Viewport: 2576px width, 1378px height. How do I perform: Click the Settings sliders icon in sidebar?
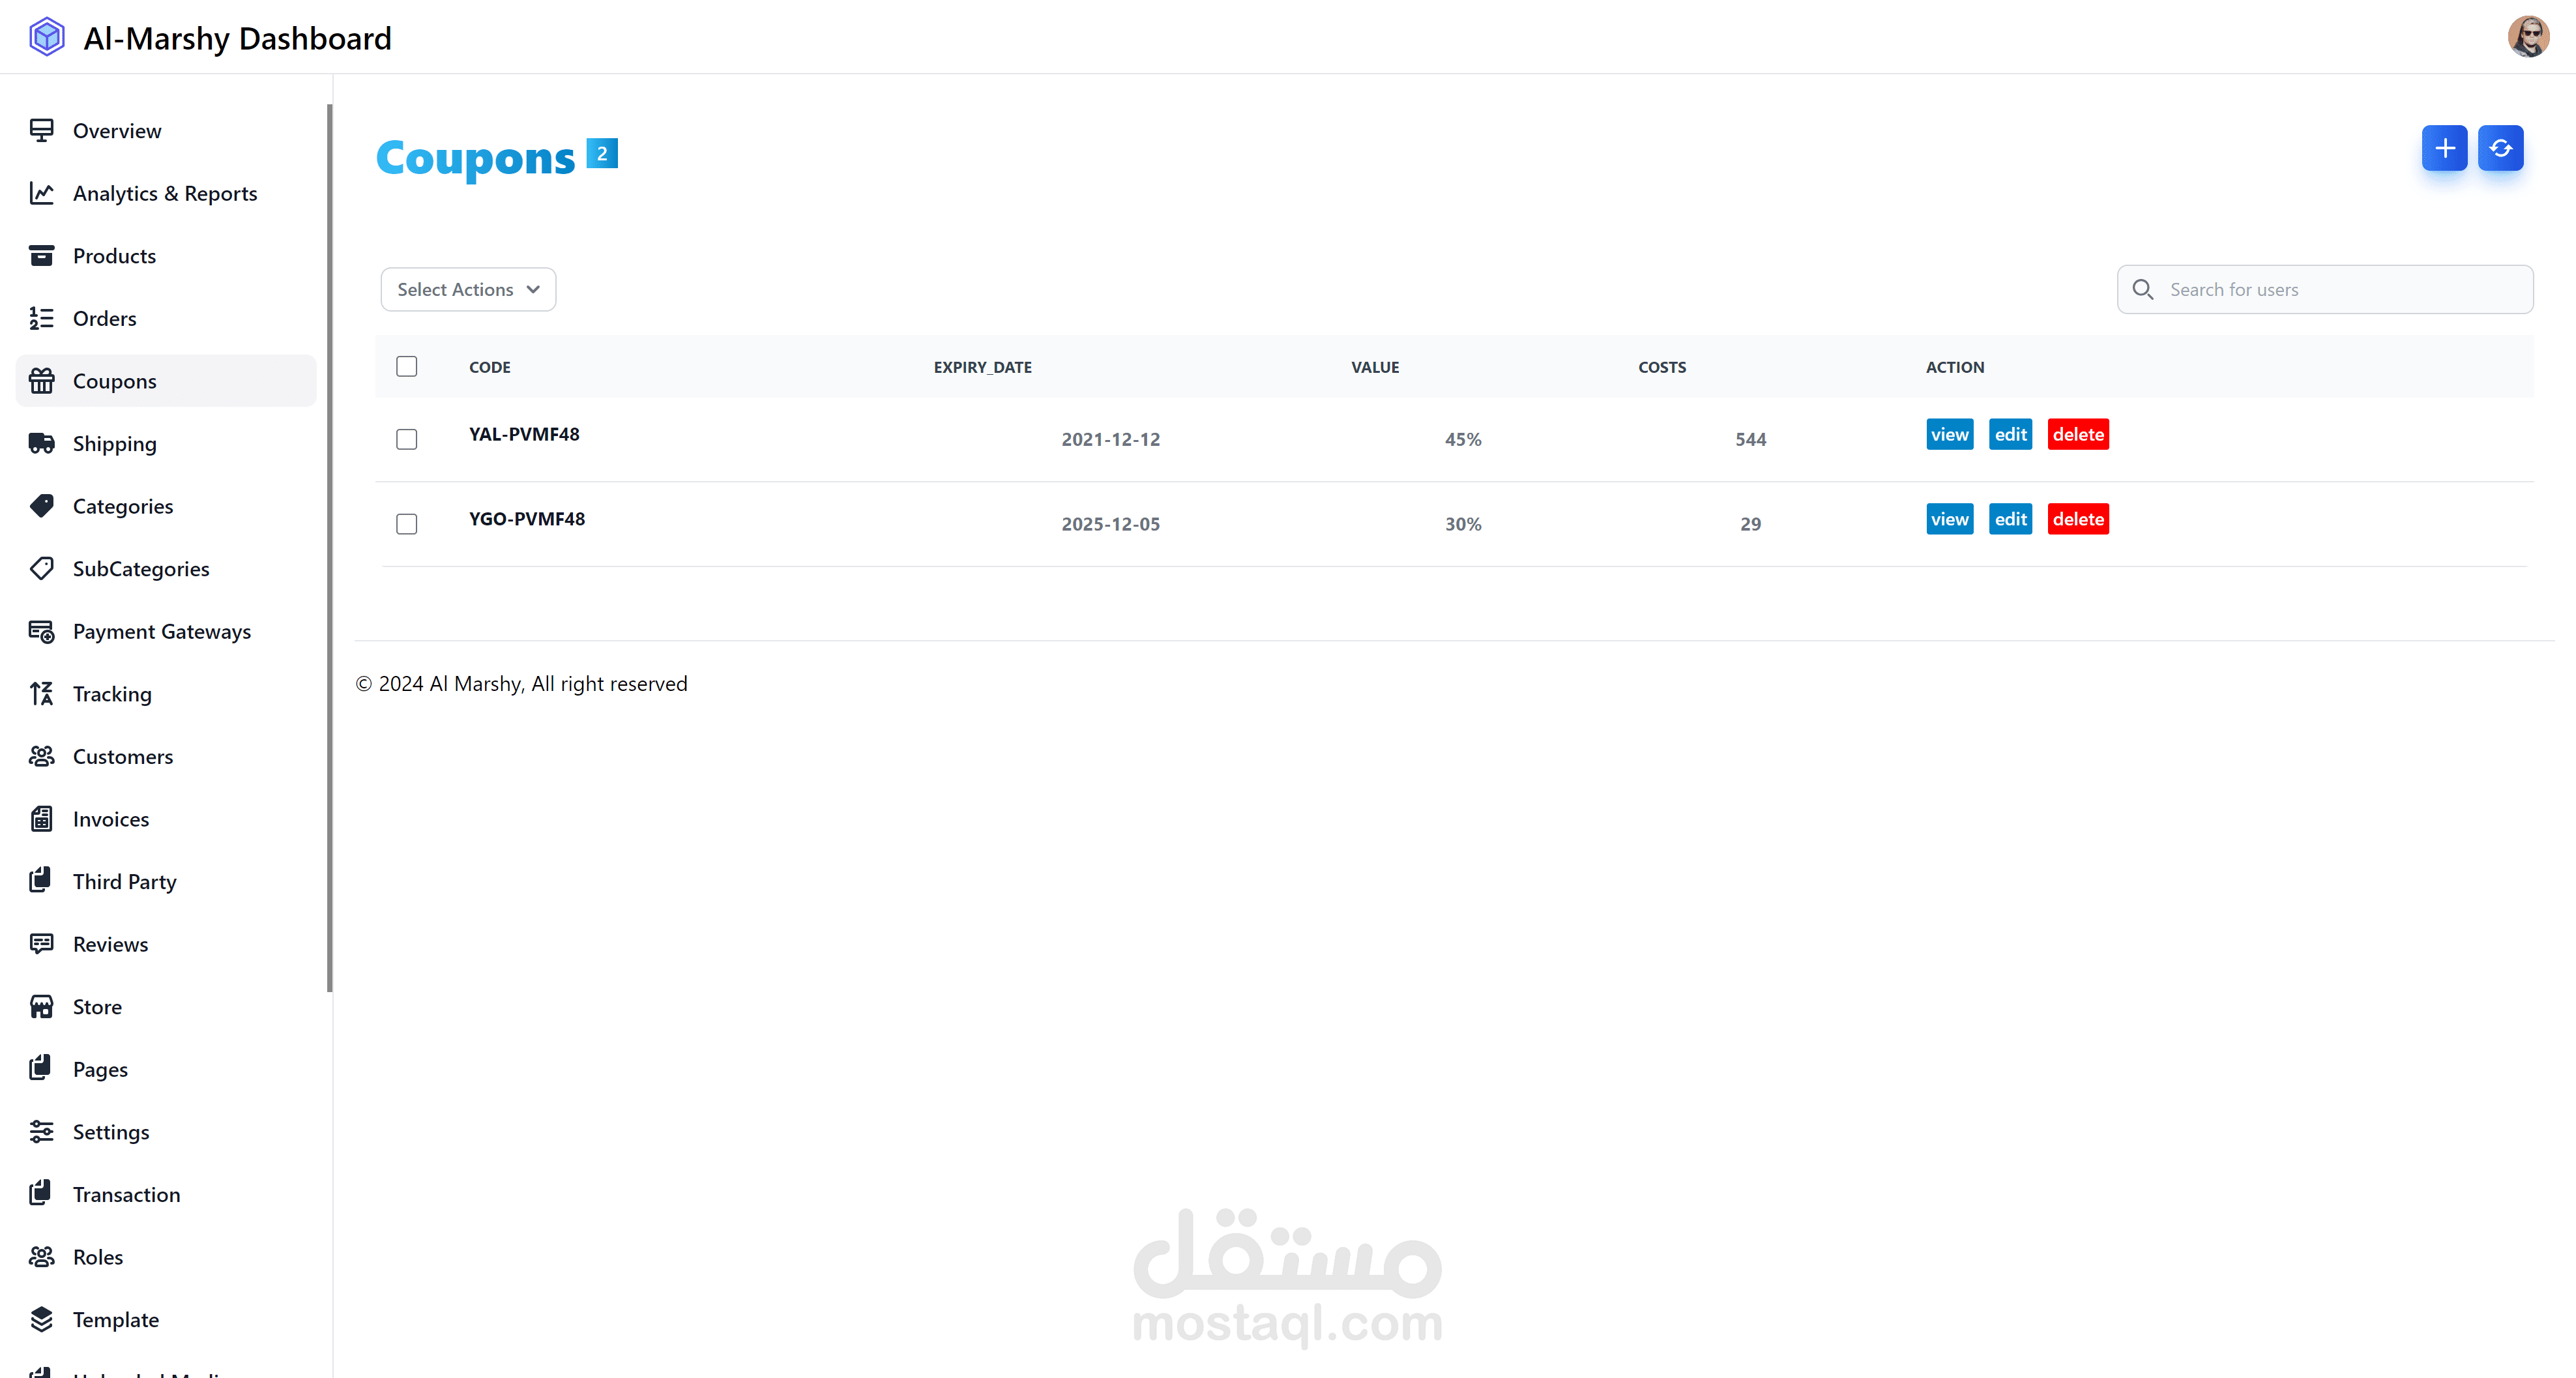(x=41, y=1132)
